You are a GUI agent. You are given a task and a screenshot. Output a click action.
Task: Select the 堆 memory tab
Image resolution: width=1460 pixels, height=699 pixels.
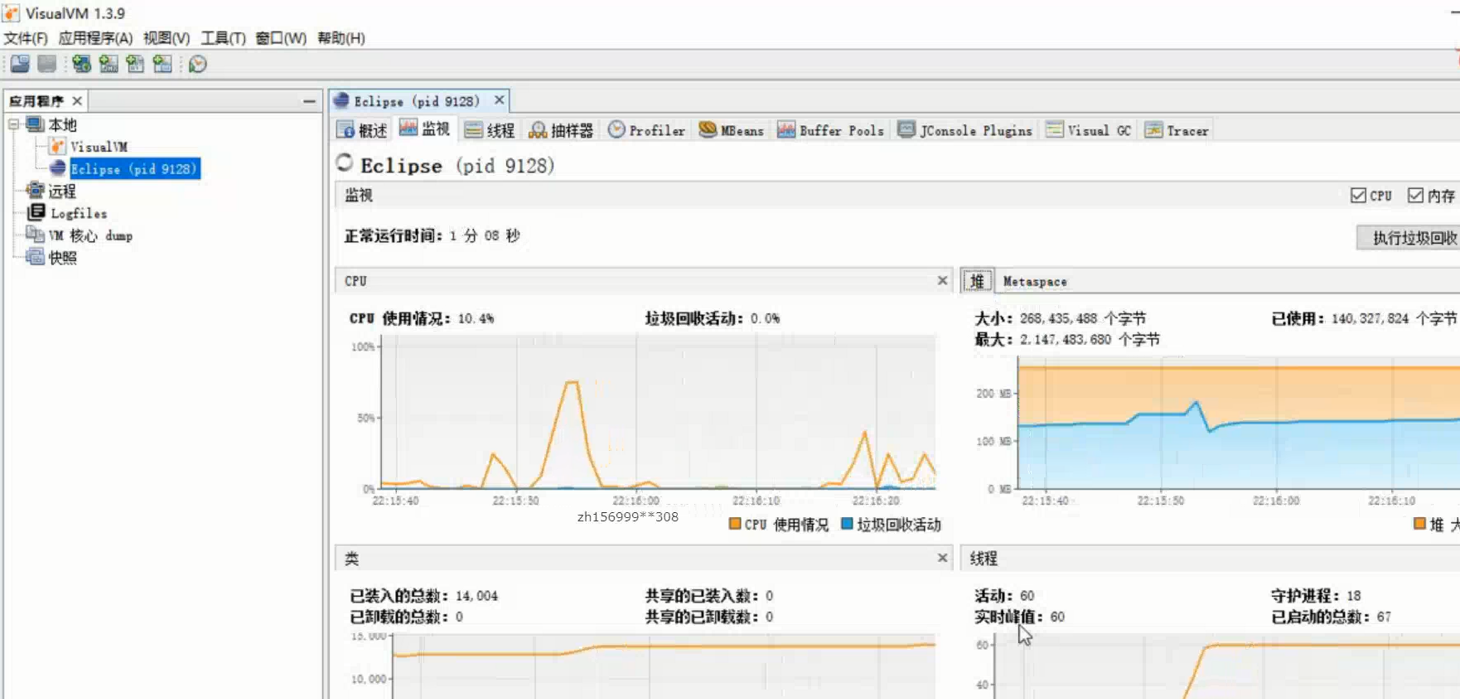click(977, 281)
